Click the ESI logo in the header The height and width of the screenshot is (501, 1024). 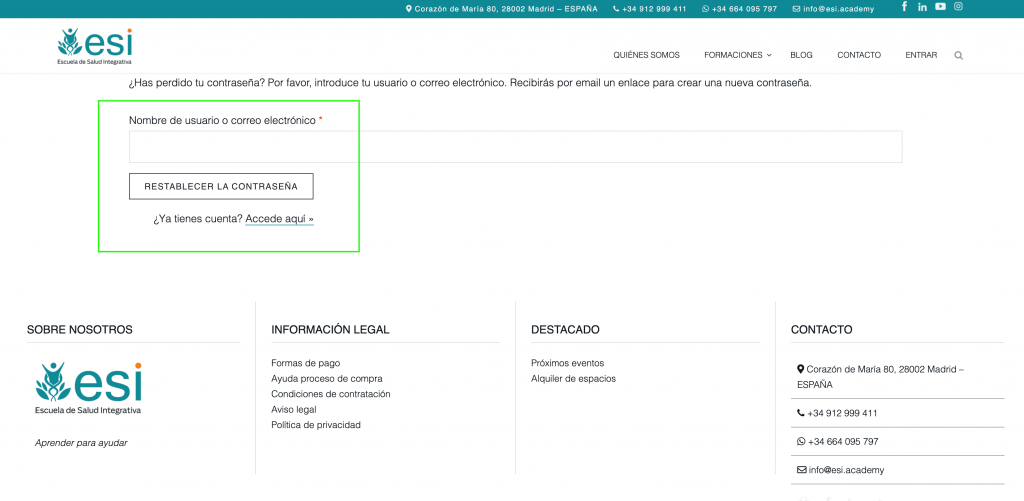click(94, 47)
